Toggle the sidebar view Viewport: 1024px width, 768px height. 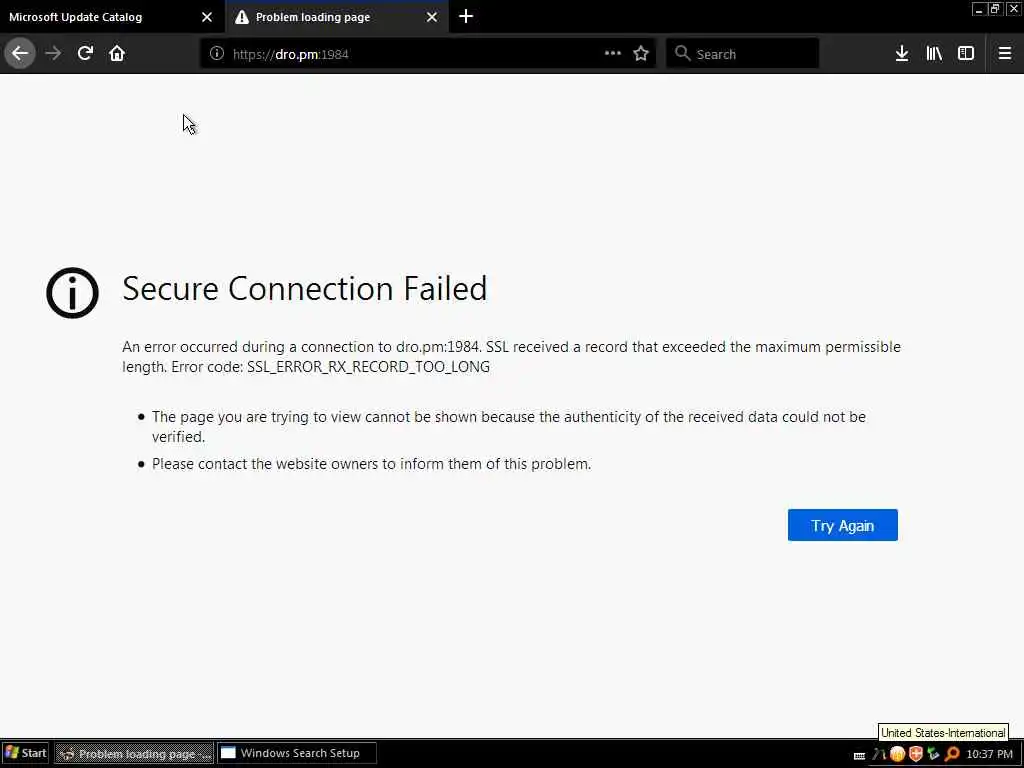click(966, 54)
